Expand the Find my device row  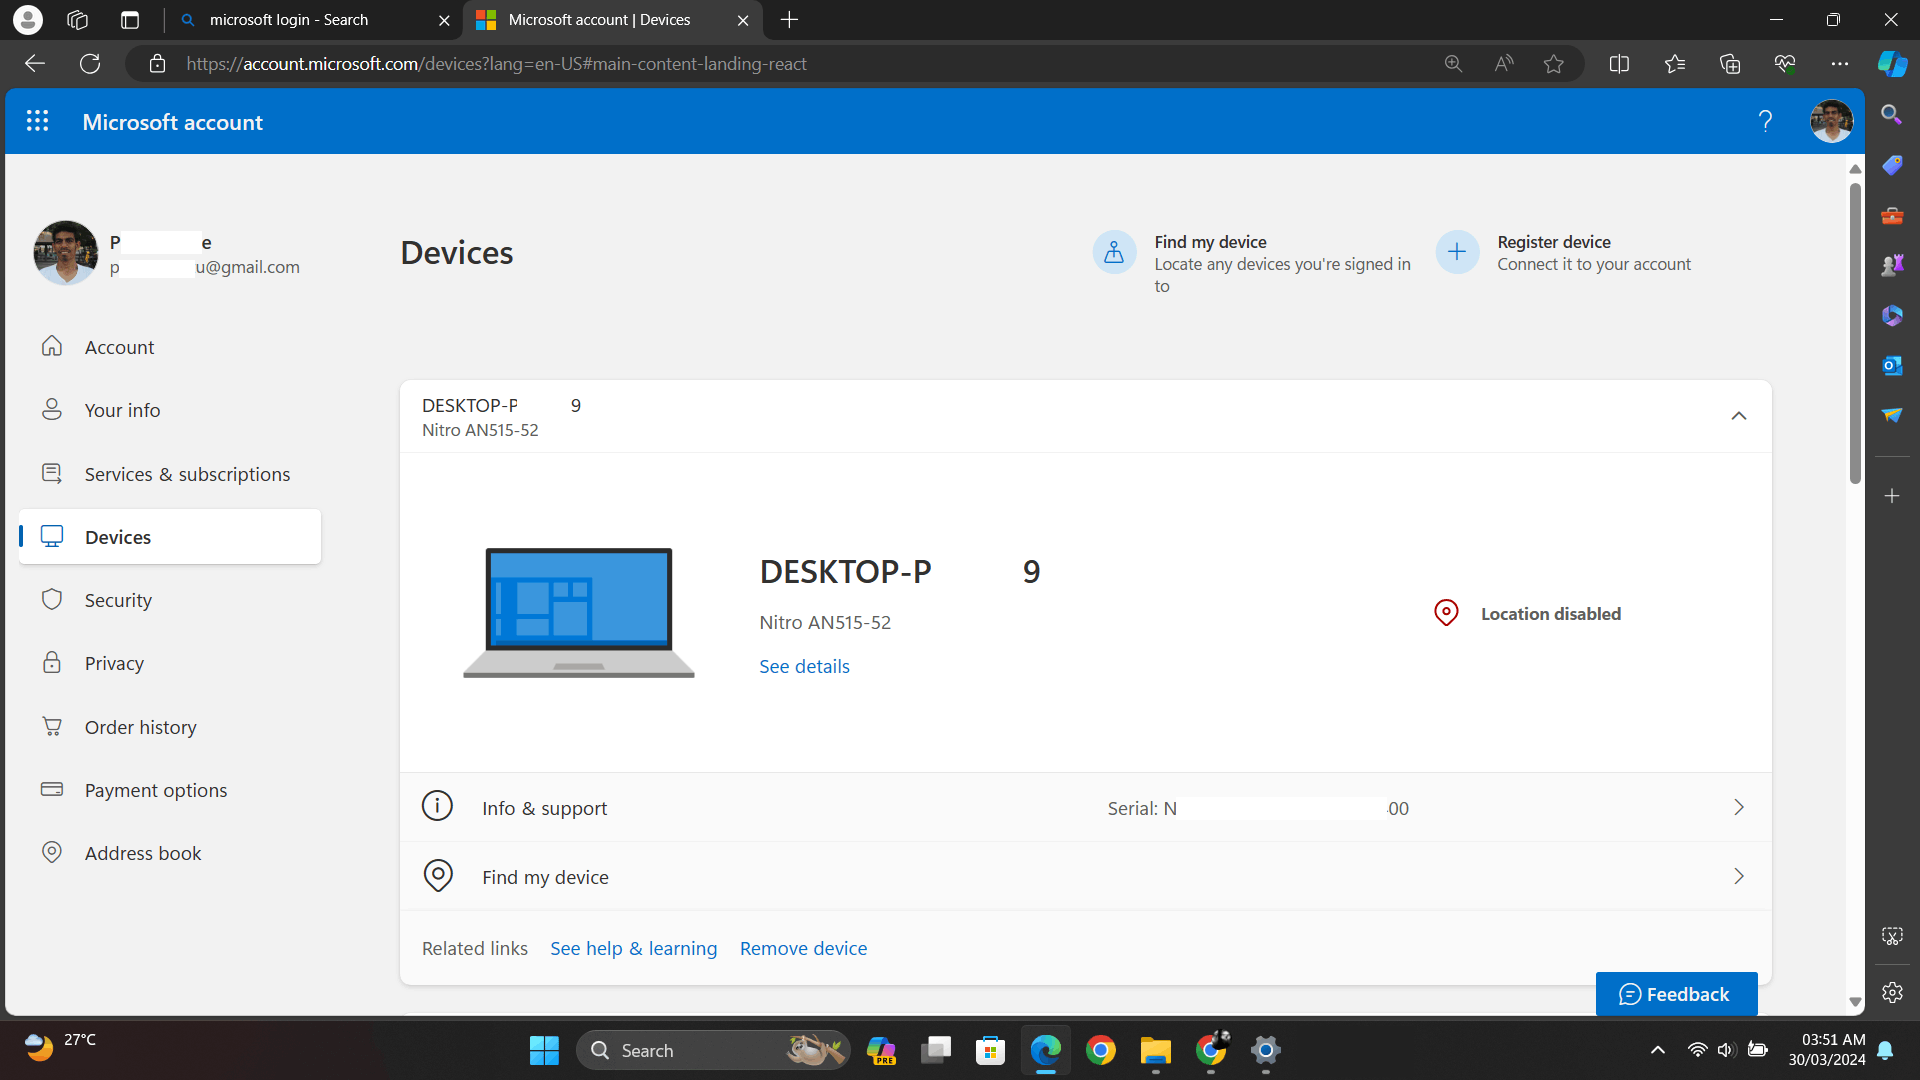point(1738,876)
